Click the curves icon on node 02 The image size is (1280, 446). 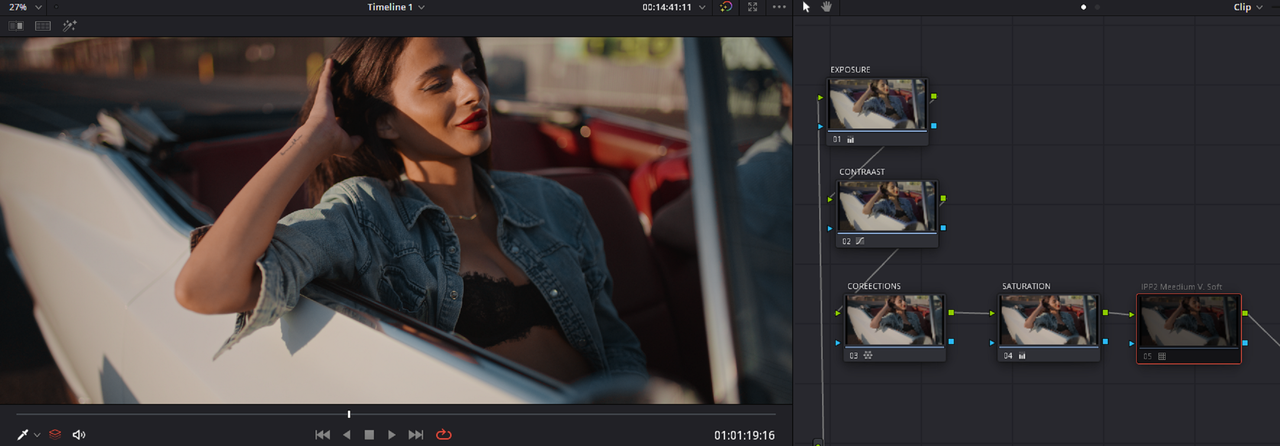point(860,241)
